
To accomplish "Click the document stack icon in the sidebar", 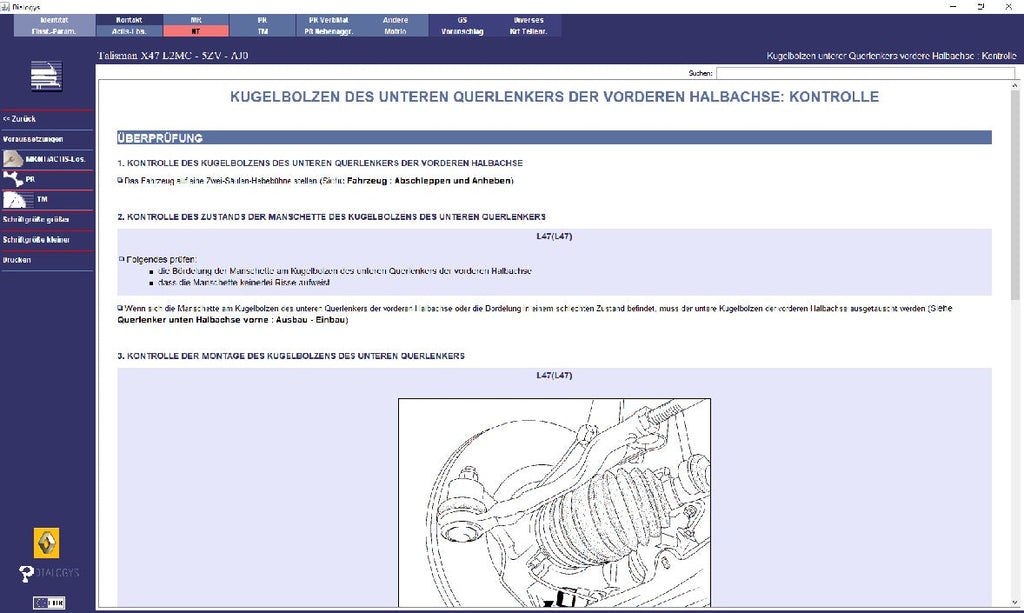I will (x=46, y=76).
